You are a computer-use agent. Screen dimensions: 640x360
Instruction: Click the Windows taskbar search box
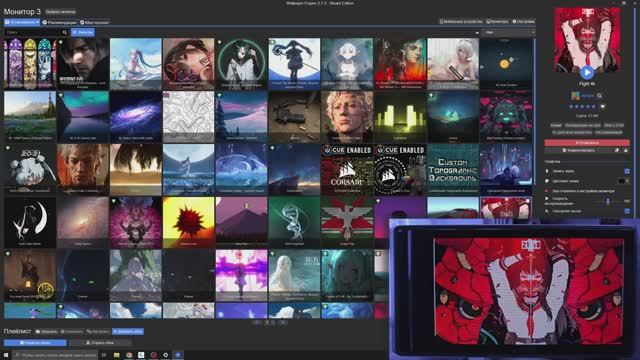(x=55, y=355)
